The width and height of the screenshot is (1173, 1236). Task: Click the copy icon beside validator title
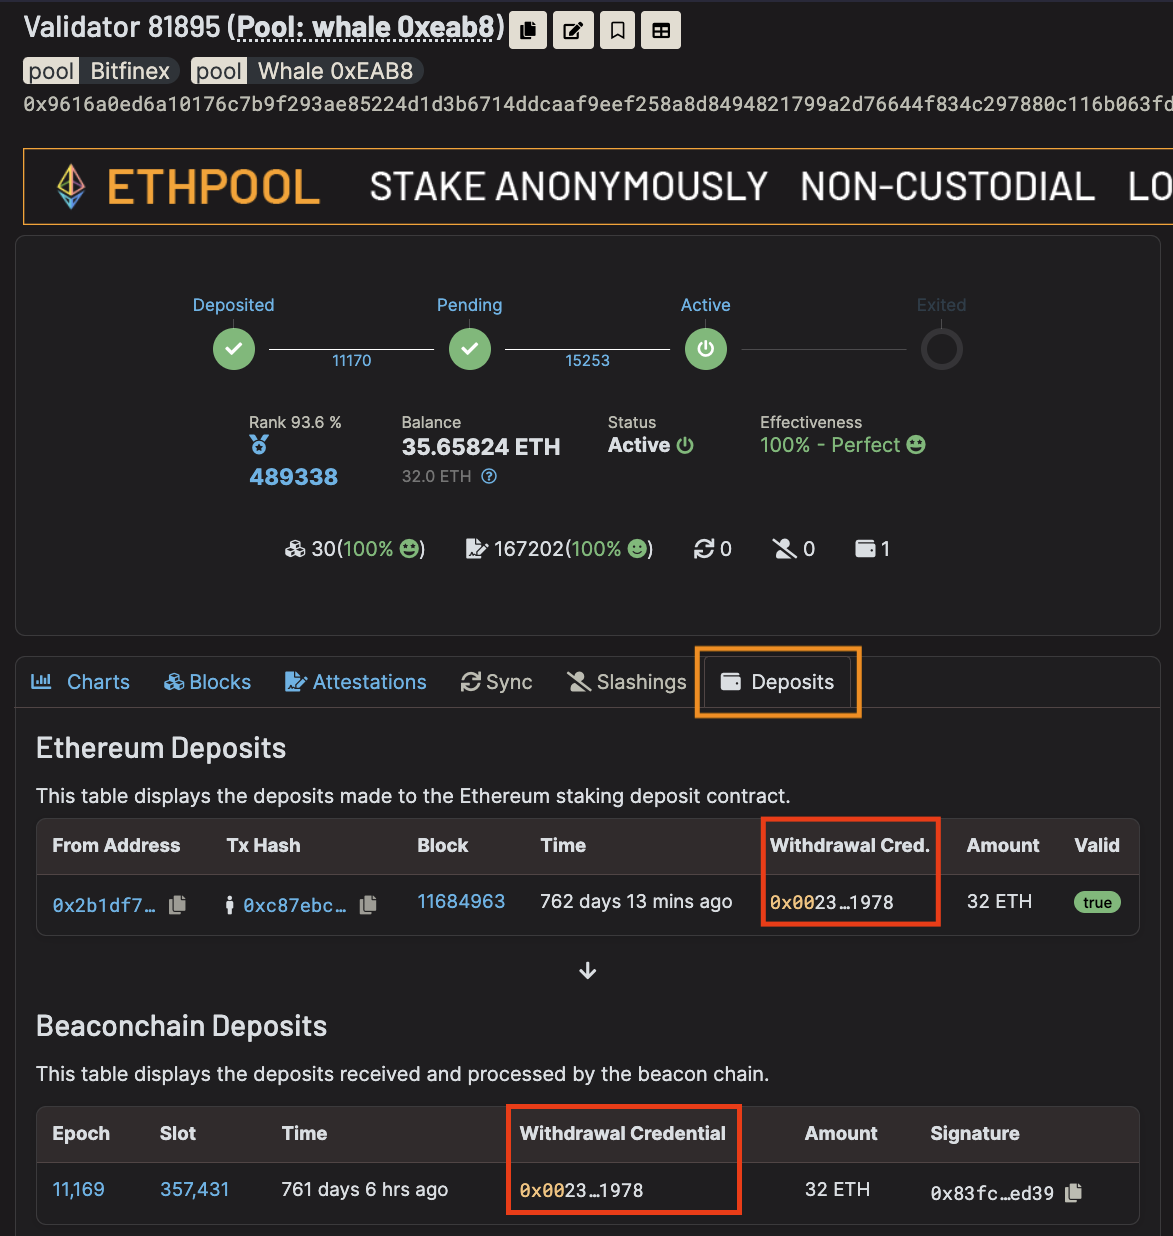(x=528, y=30)
